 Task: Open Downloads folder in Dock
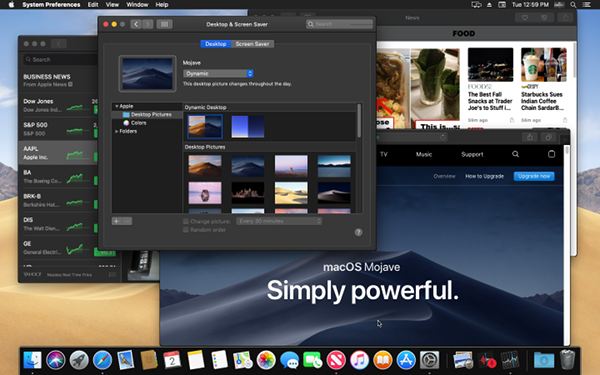[x=544, y=360]
